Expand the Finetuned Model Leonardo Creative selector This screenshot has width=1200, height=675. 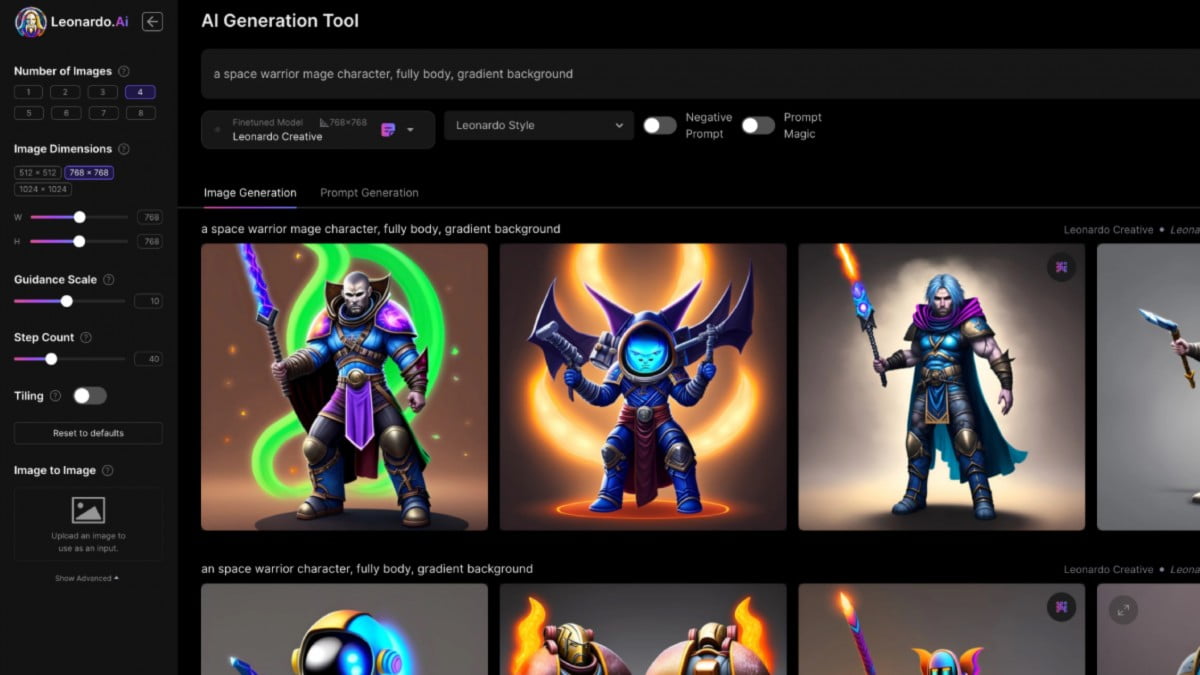410,129
